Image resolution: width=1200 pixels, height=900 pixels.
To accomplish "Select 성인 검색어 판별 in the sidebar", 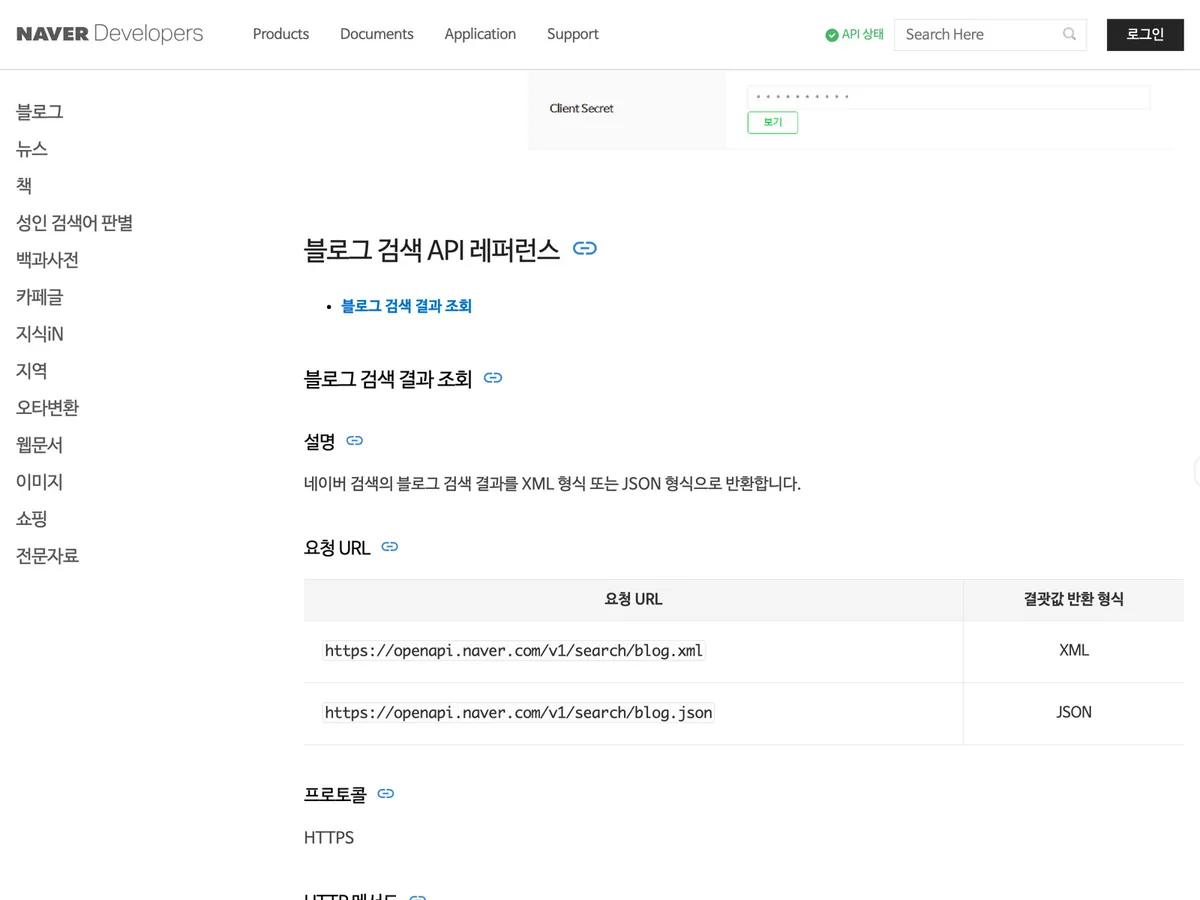I will point(75,223).
